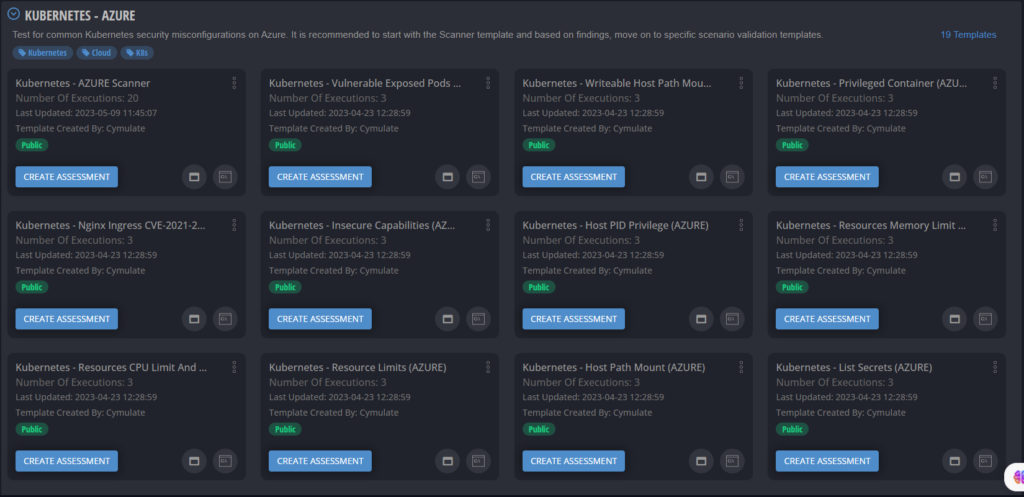This screenshot has width=1024, height=497.
Task: Open three-dot menu on List Secrets card
Action: (x=993, y=367)
